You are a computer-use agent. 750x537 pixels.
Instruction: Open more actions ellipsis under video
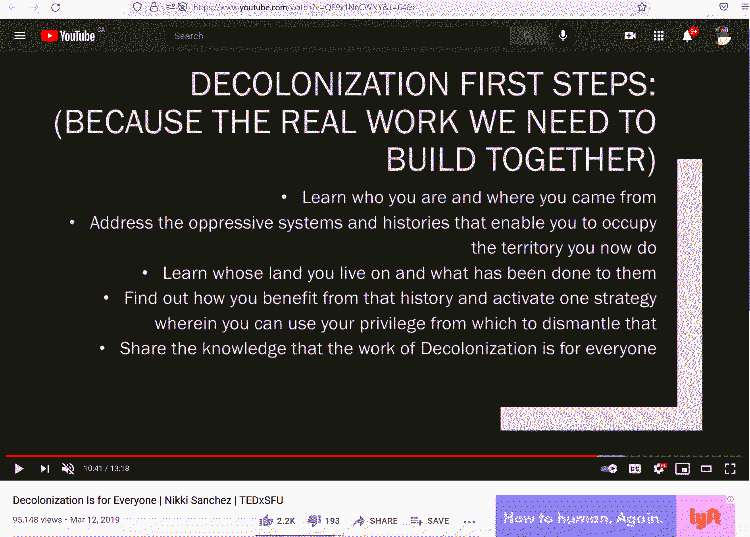click(x=469, y=521)
